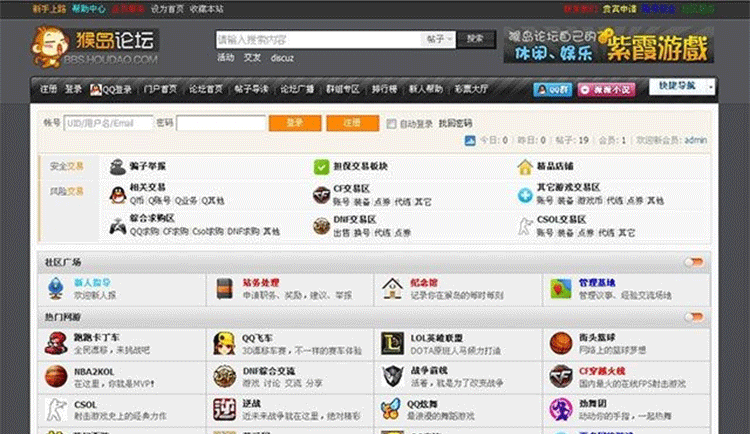
Task: Click the QQ登录 link in the navigation bar
Action: pos(111,89)
